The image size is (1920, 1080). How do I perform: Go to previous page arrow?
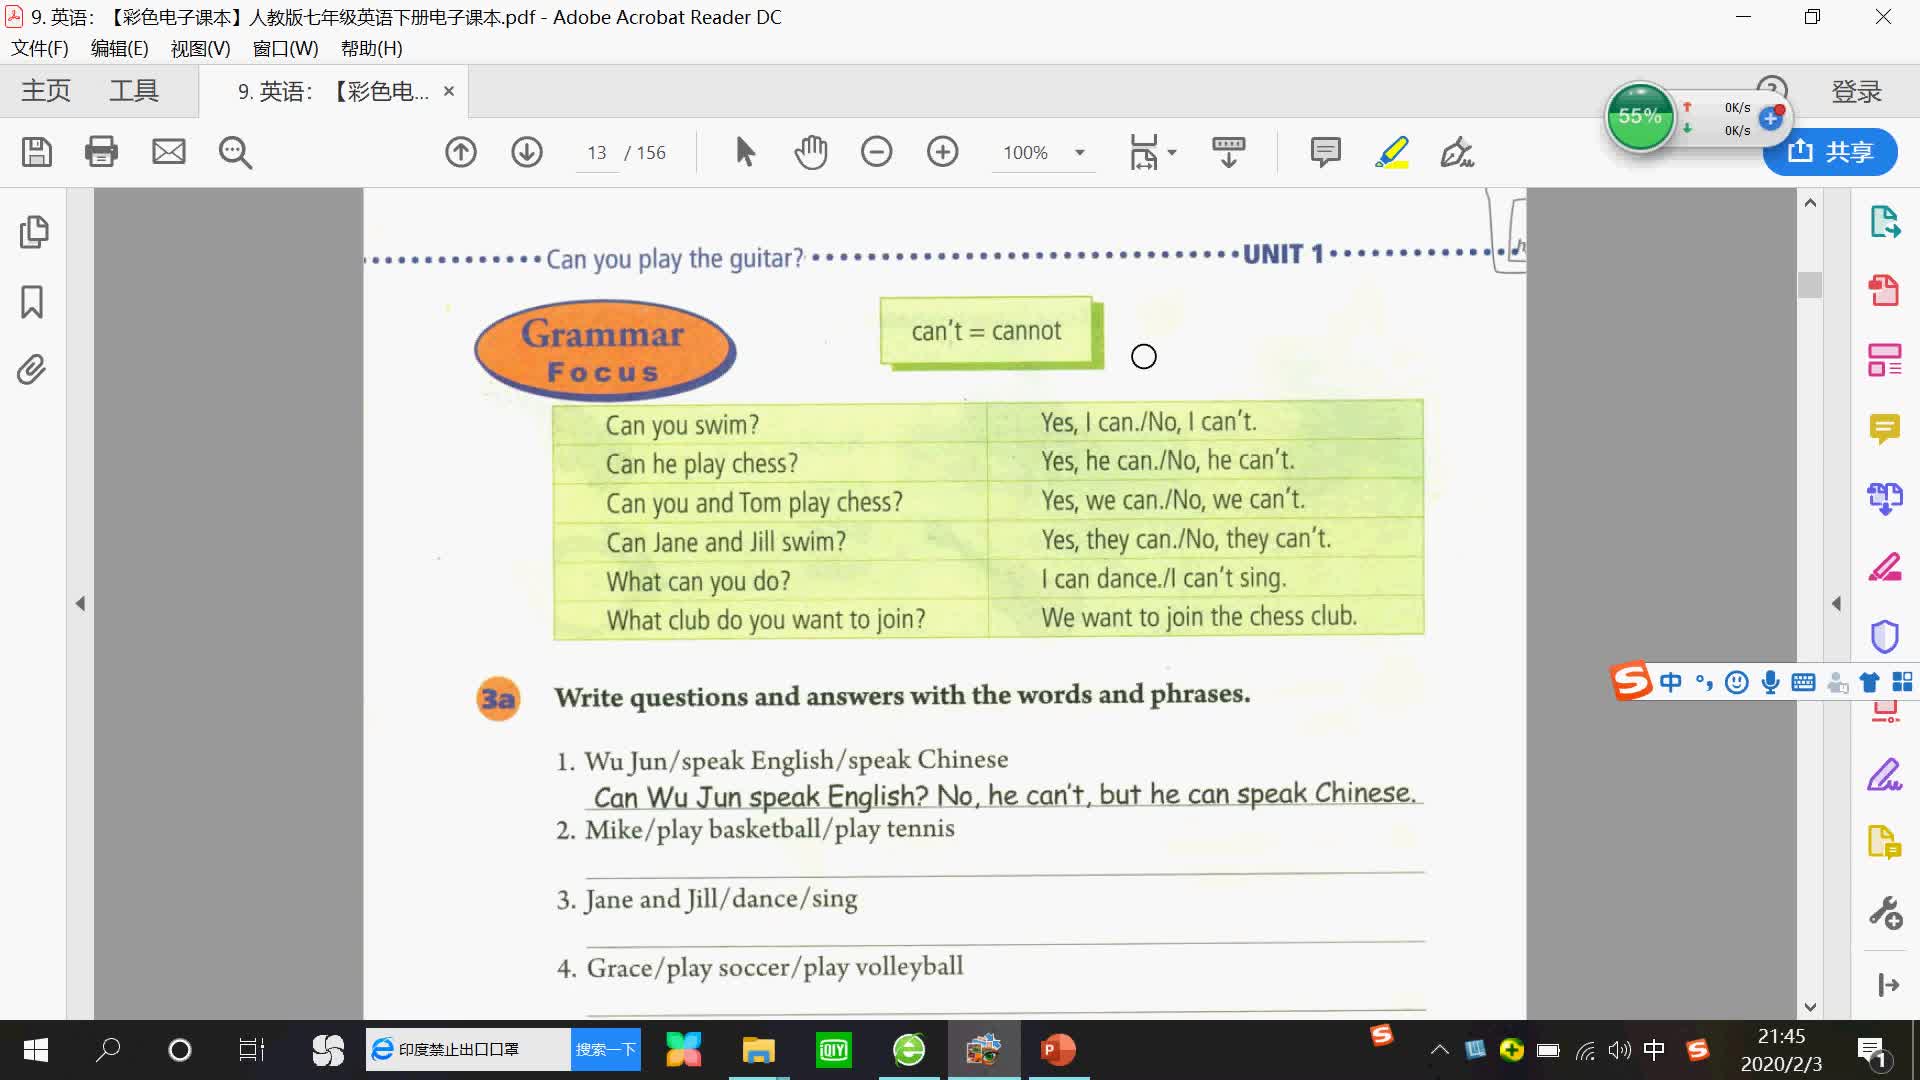point(461,152)
